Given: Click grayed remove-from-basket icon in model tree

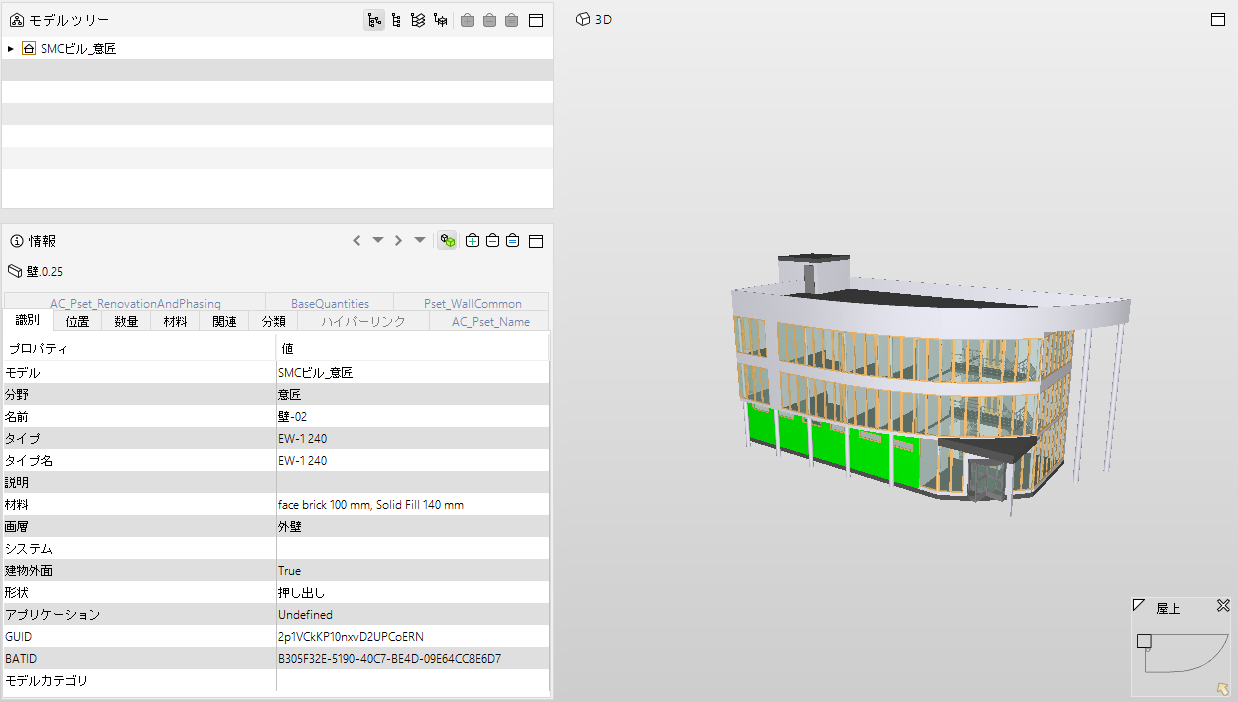Looking at the screenshot, I should coord(489,20).
